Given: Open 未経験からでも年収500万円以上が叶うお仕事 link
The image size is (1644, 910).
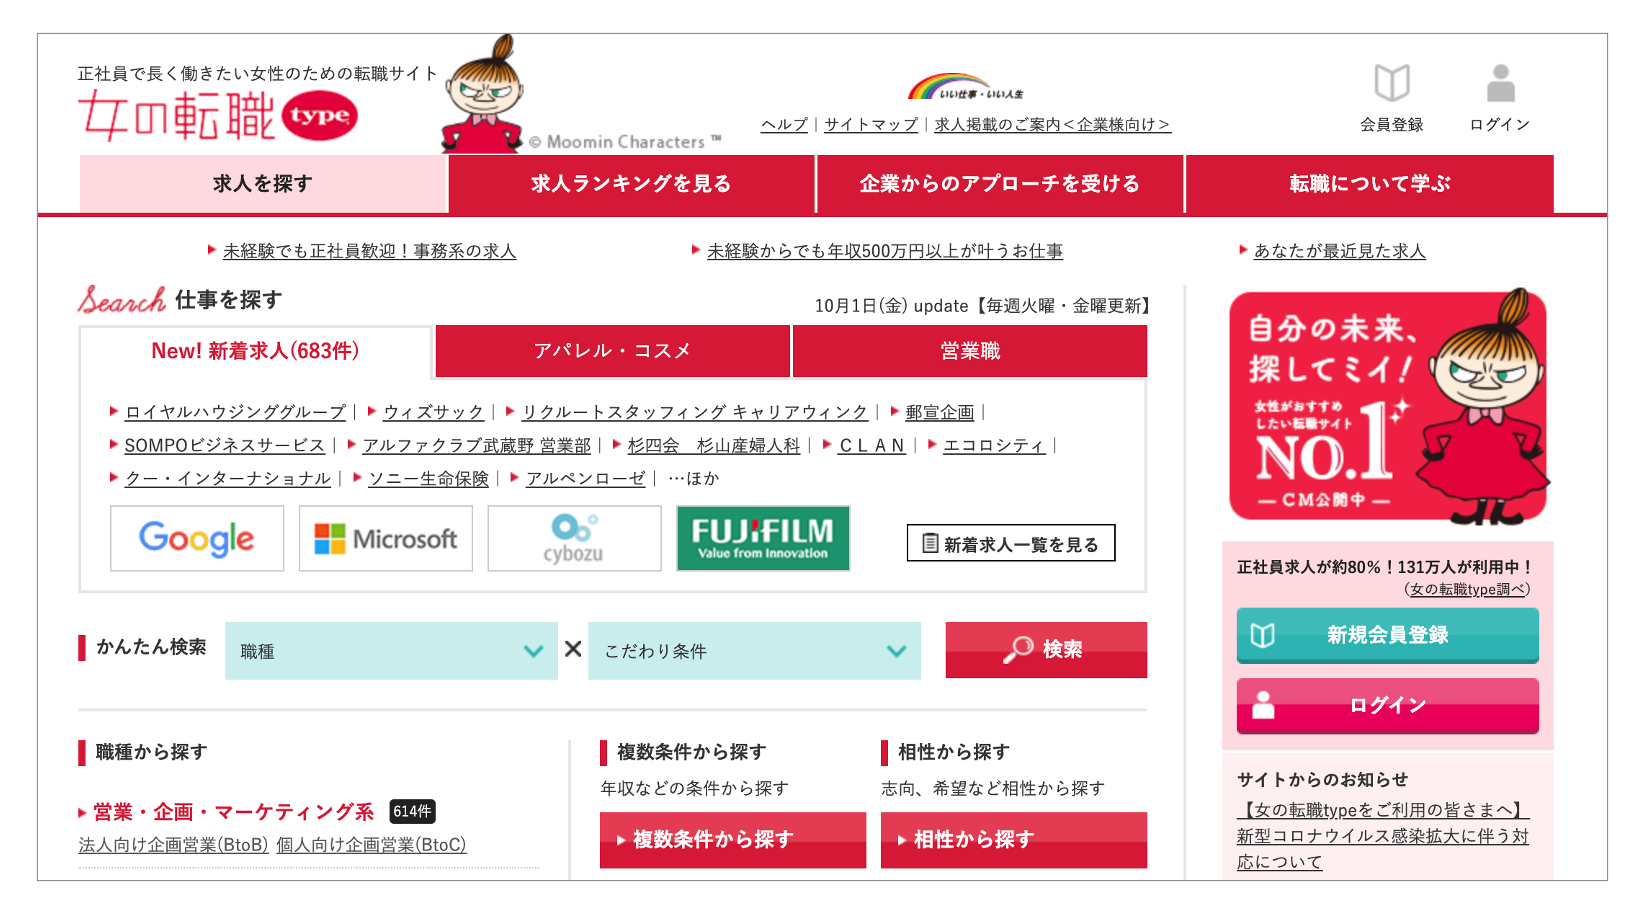Looking at the screenshot, I should [885, 251].
